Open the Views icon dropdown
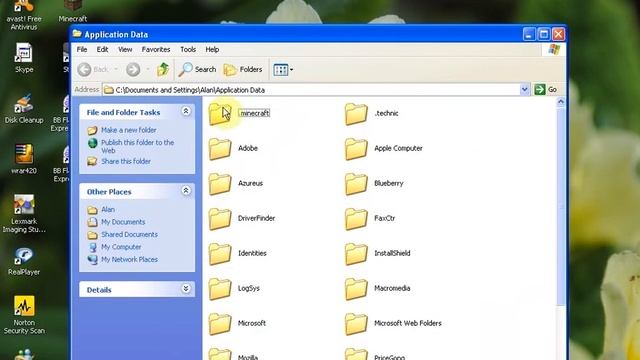640x360 pixels. tap(283, 69)
